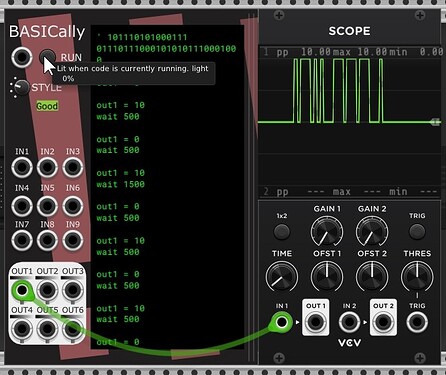Click the Scope IN 1 jack

282,322
